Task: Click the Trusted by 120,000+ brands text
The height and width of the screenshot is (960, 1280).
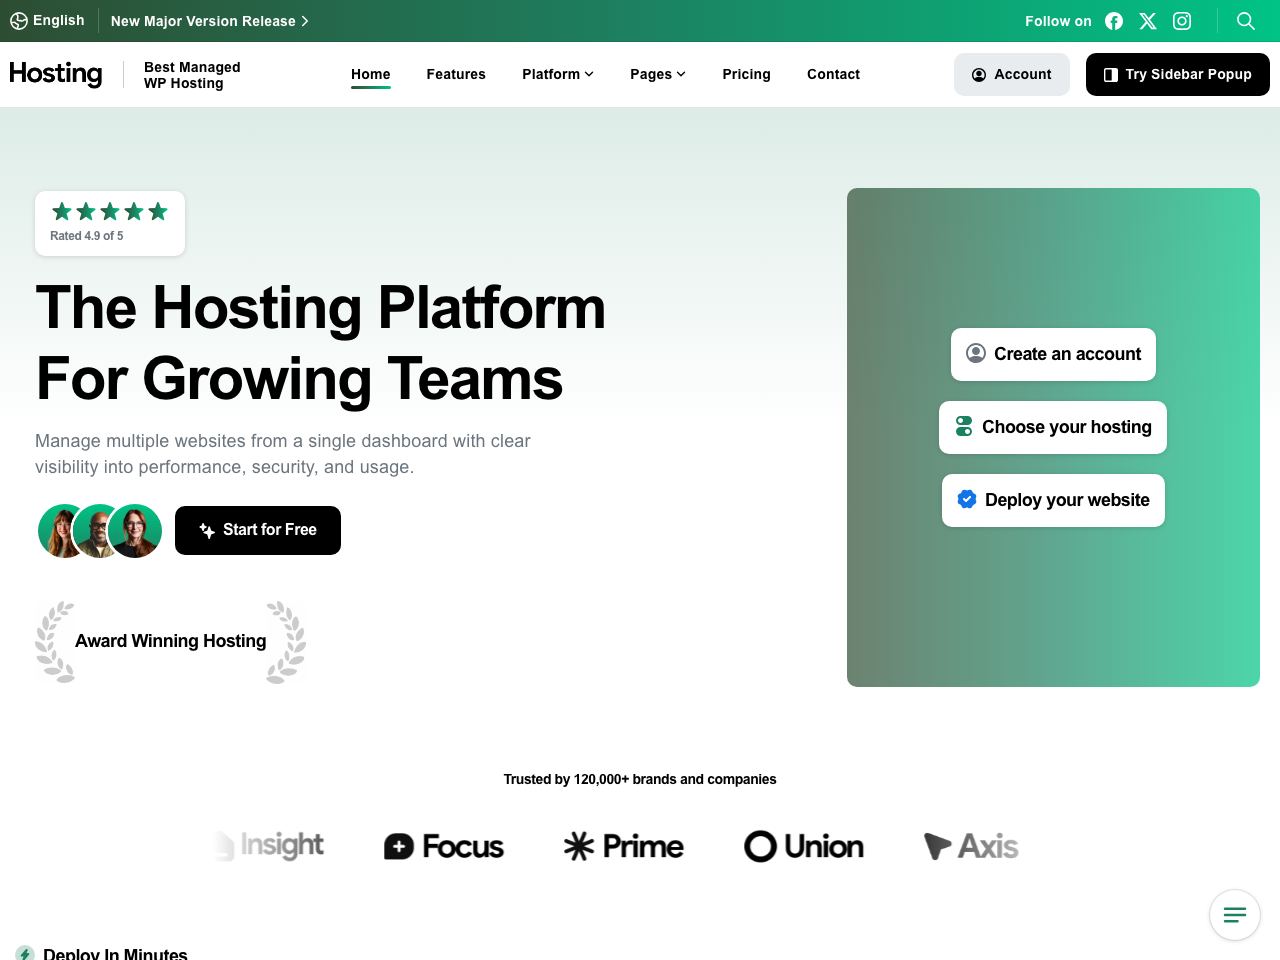Action: (640, 779)
